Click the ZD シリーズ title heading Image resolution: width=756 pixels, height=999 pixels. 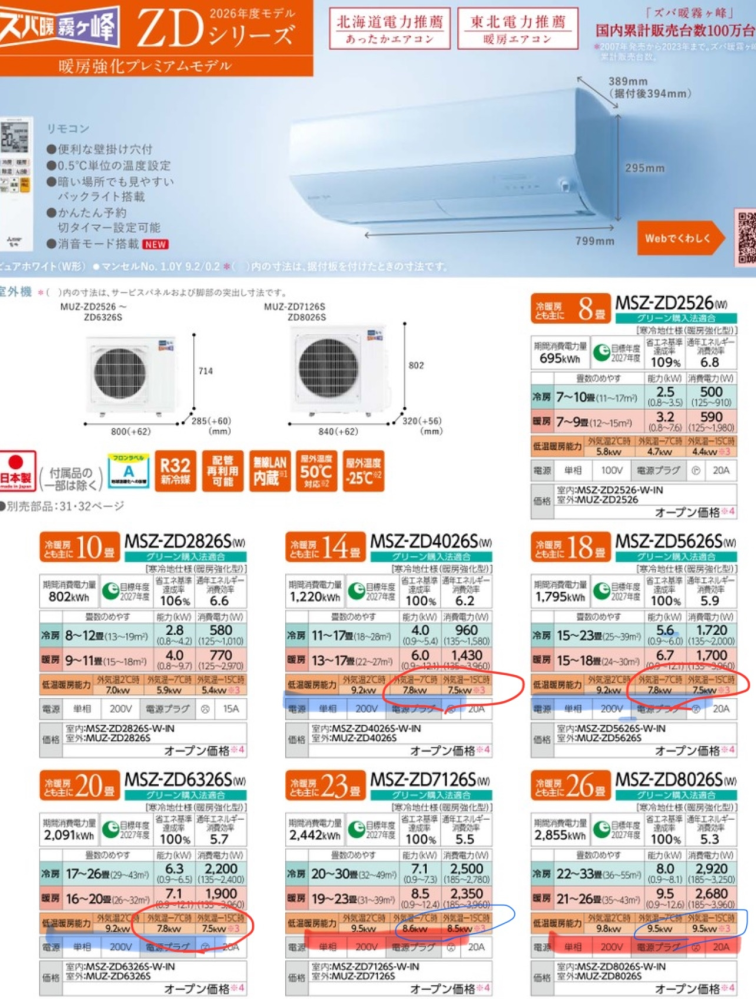(215, 30)
